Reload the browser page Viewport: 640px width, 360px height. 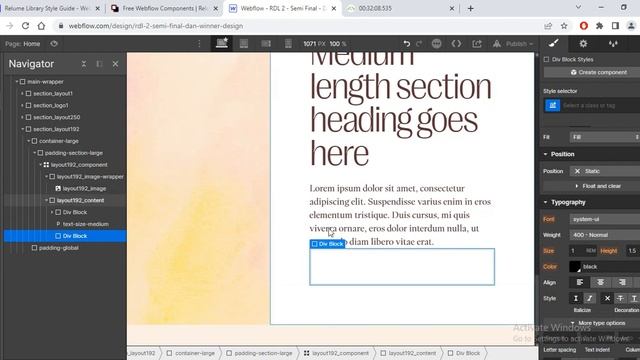point(25,26)
